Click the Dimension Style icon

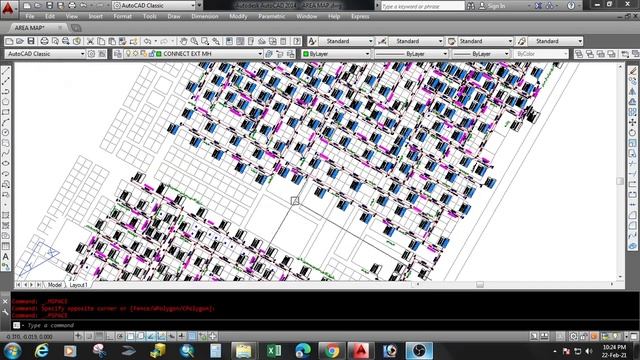click(x=382, y=41)
